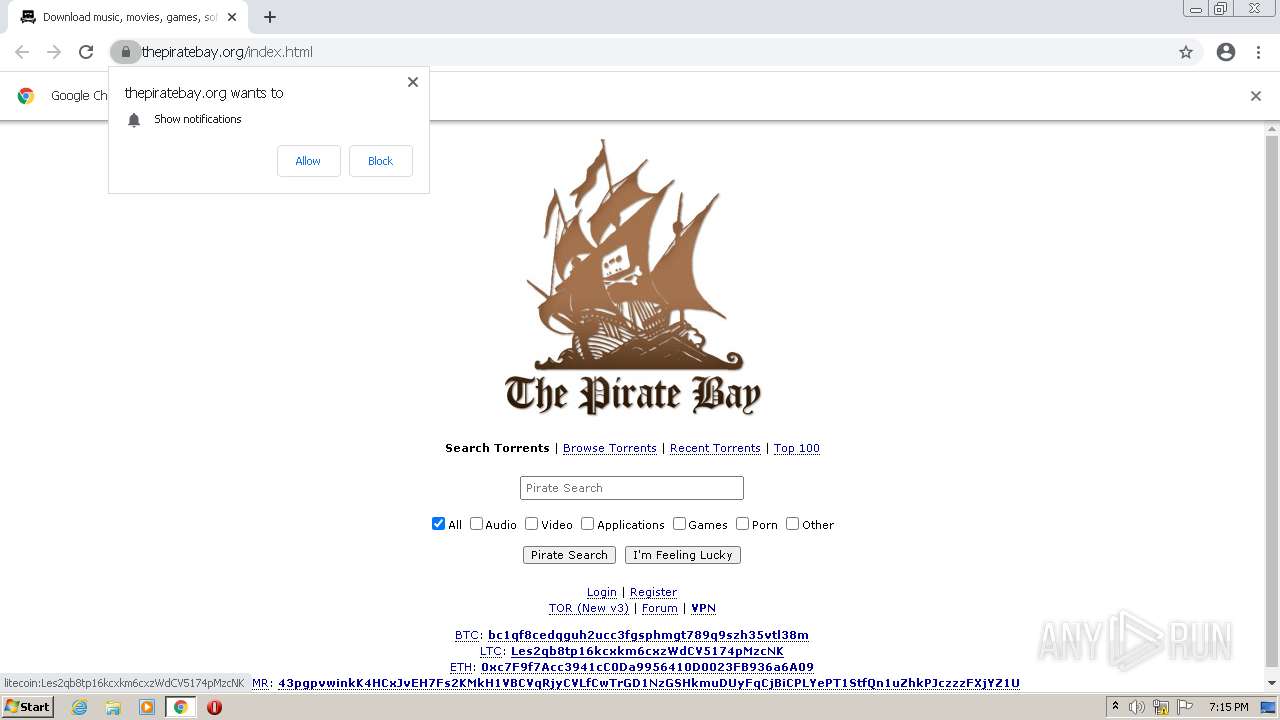The height and width of the screenshot is (720, 1280).
Task: Allow notifications from thepiratebay.org
Action: pyautogui.click(x=308, y=161)
